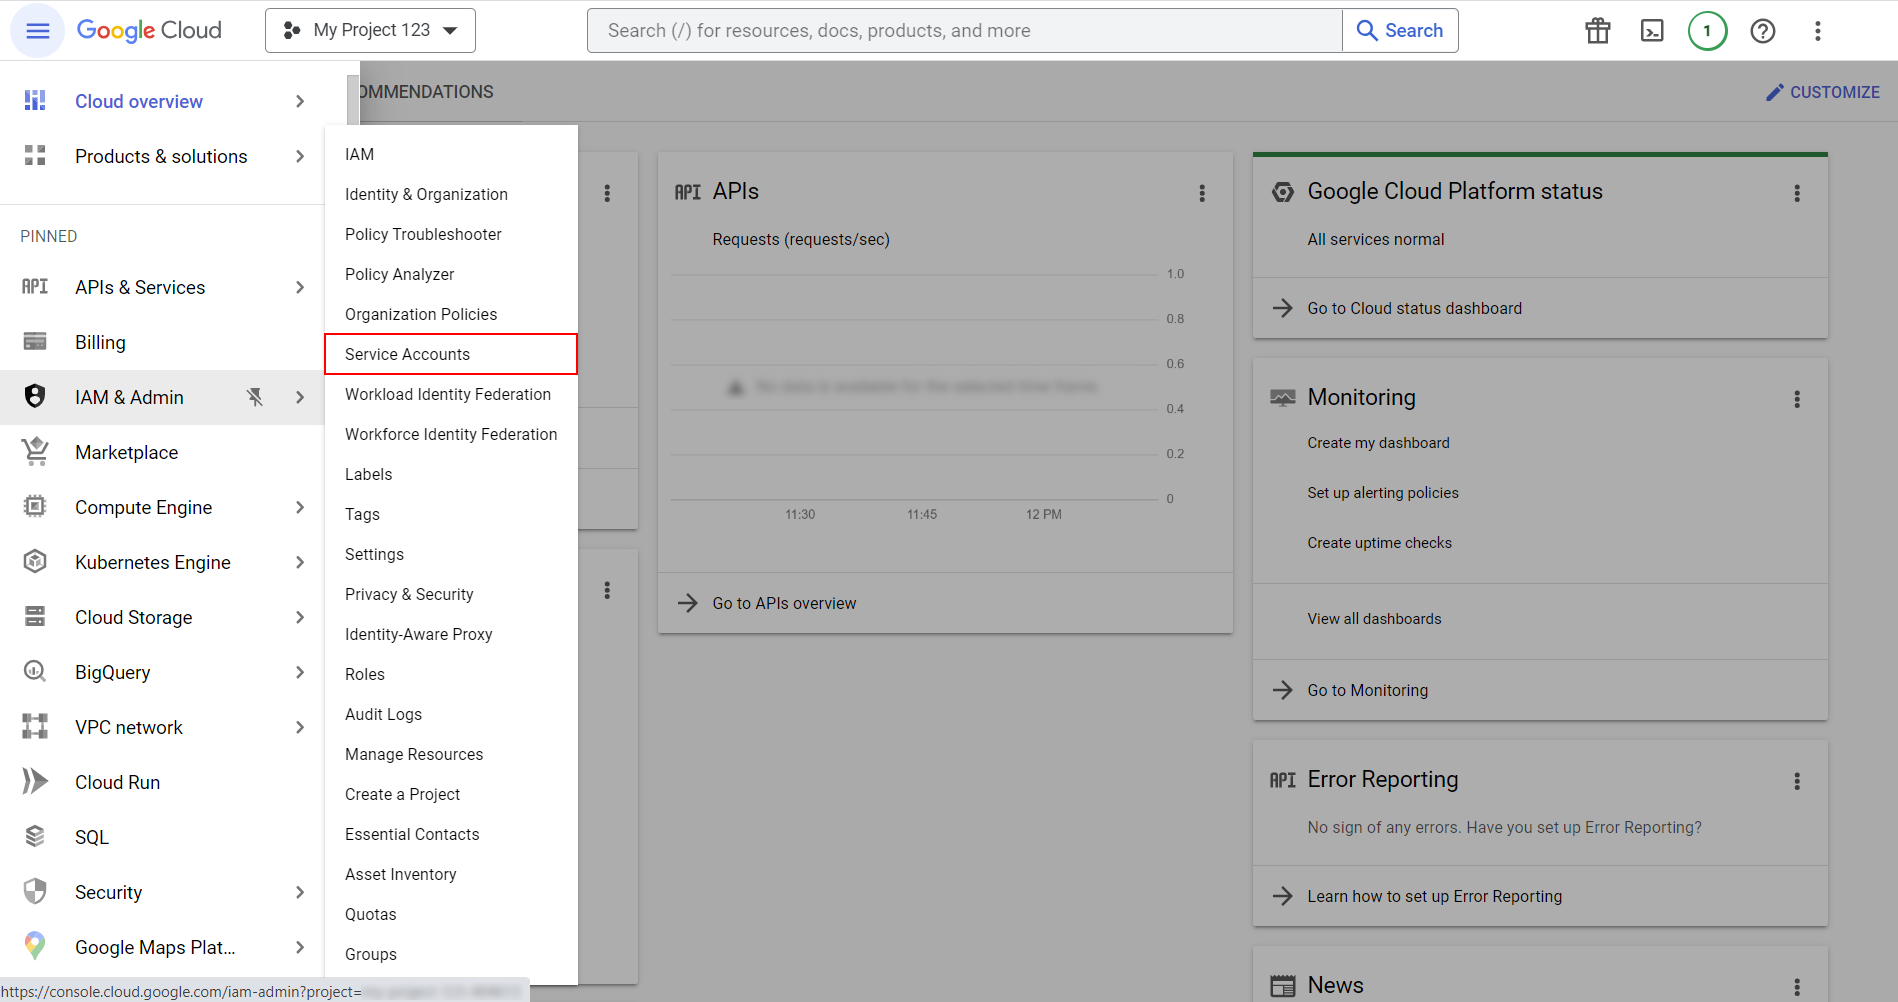1898x1002 pixels.
Task: Expand BigQuery submenu arrow
Action: (300, 672)
